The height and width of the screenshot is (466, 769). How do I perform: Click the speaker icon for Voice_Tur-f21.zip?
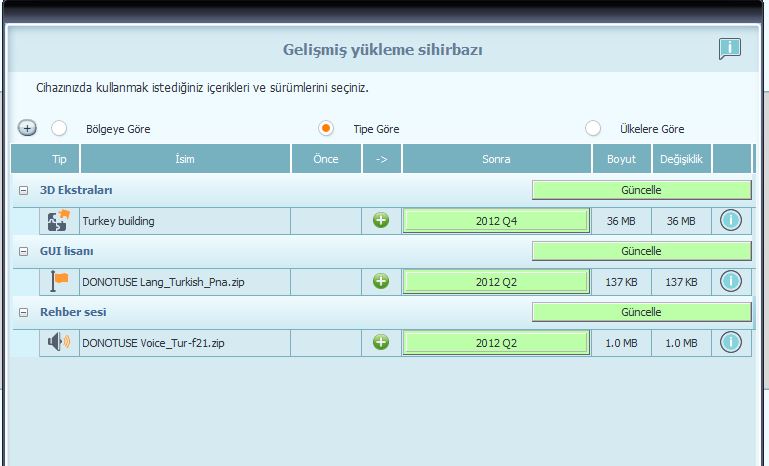pos(59,342)
